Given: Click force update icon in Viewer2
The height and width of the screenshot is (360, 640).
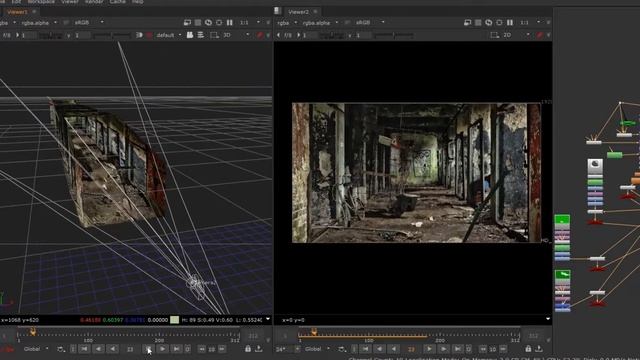Looking at the screenshot, I should (x=489, y=22).
